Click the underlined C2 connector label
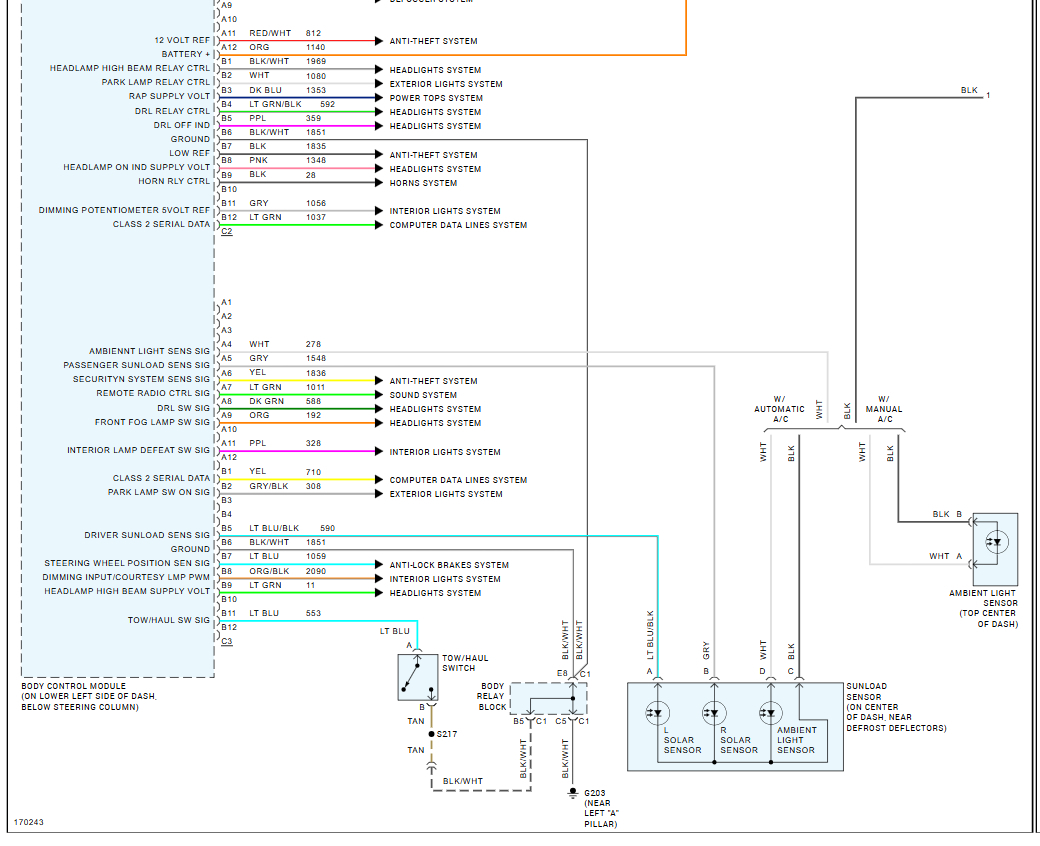The height and width of the screenshot is (846, 1040). tap(227, 231)
